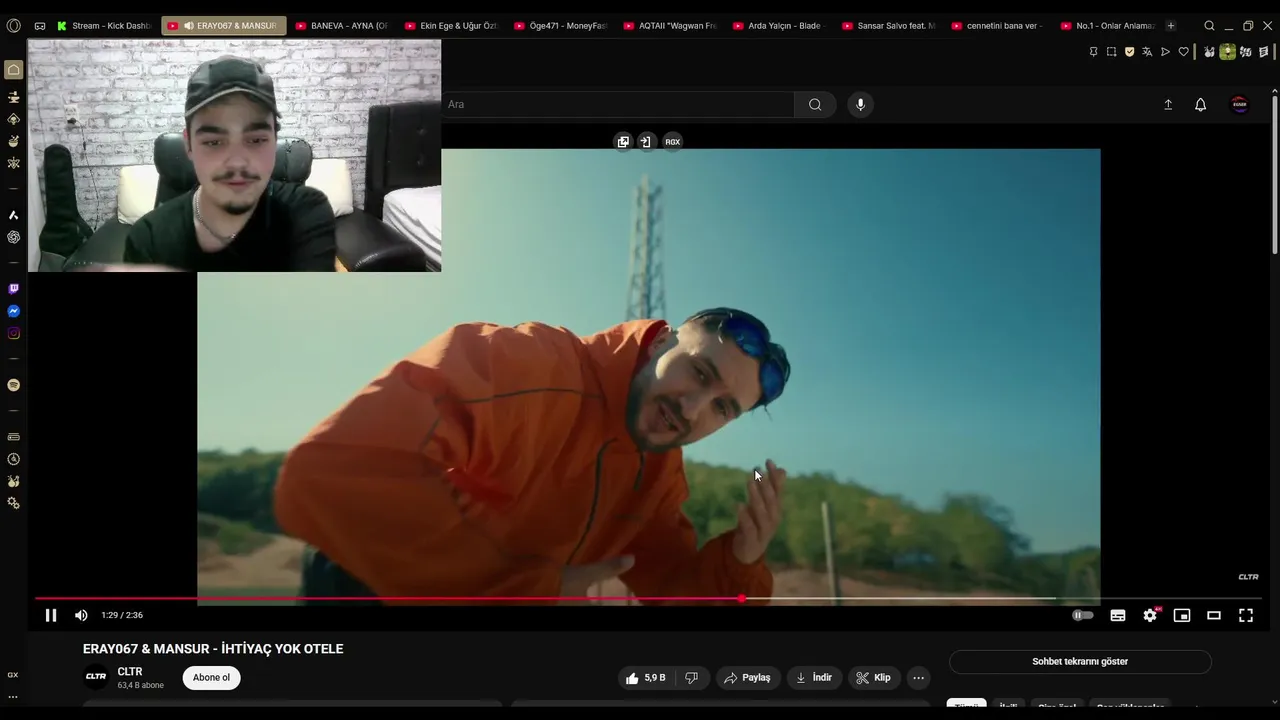Switch to Stream - Kick Dashboard tab
The image size is (1280, 720).
tap(105, 26)
